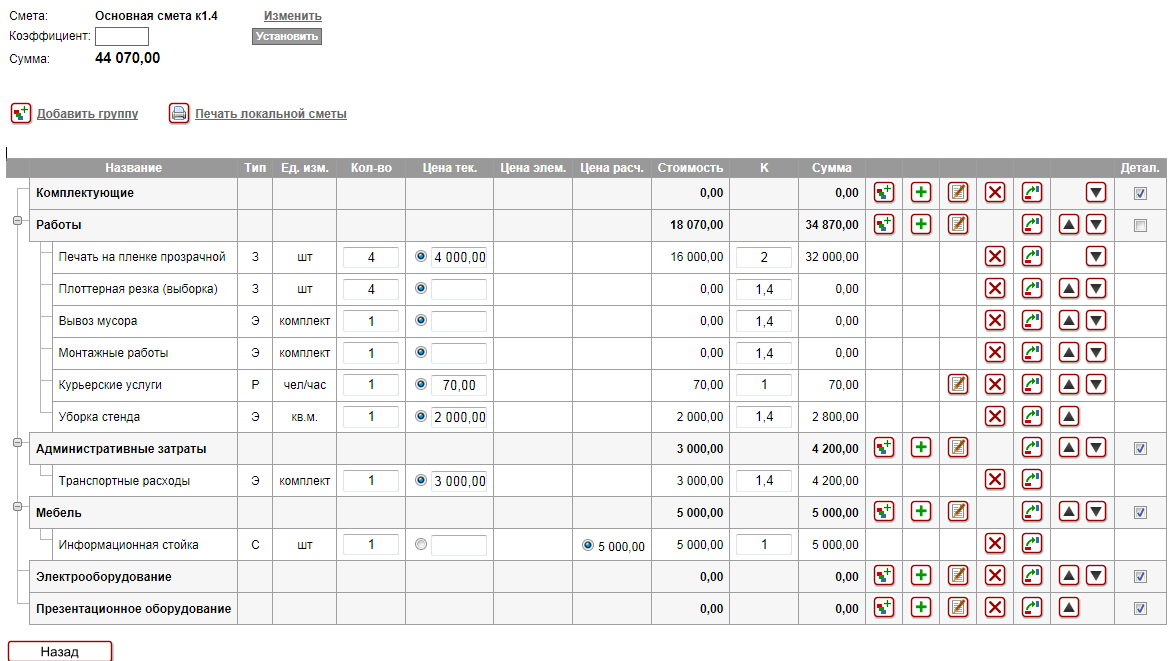Move Плоттерная резка row up
The height and width of the screenshot is (661, 1174).
tap(1069, 289)
